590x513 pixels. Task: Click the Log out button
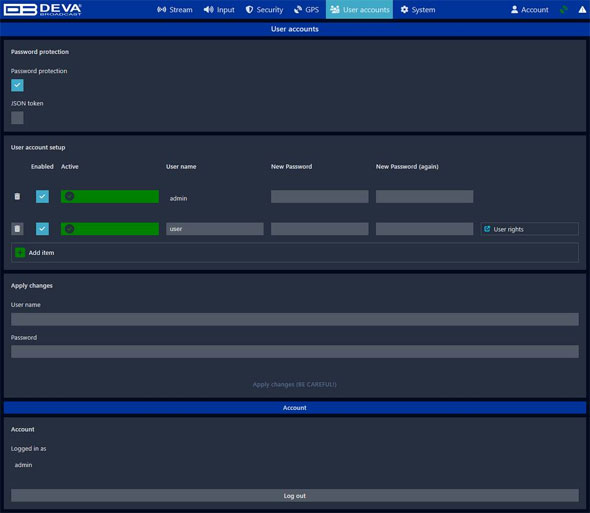coord(295,496)
